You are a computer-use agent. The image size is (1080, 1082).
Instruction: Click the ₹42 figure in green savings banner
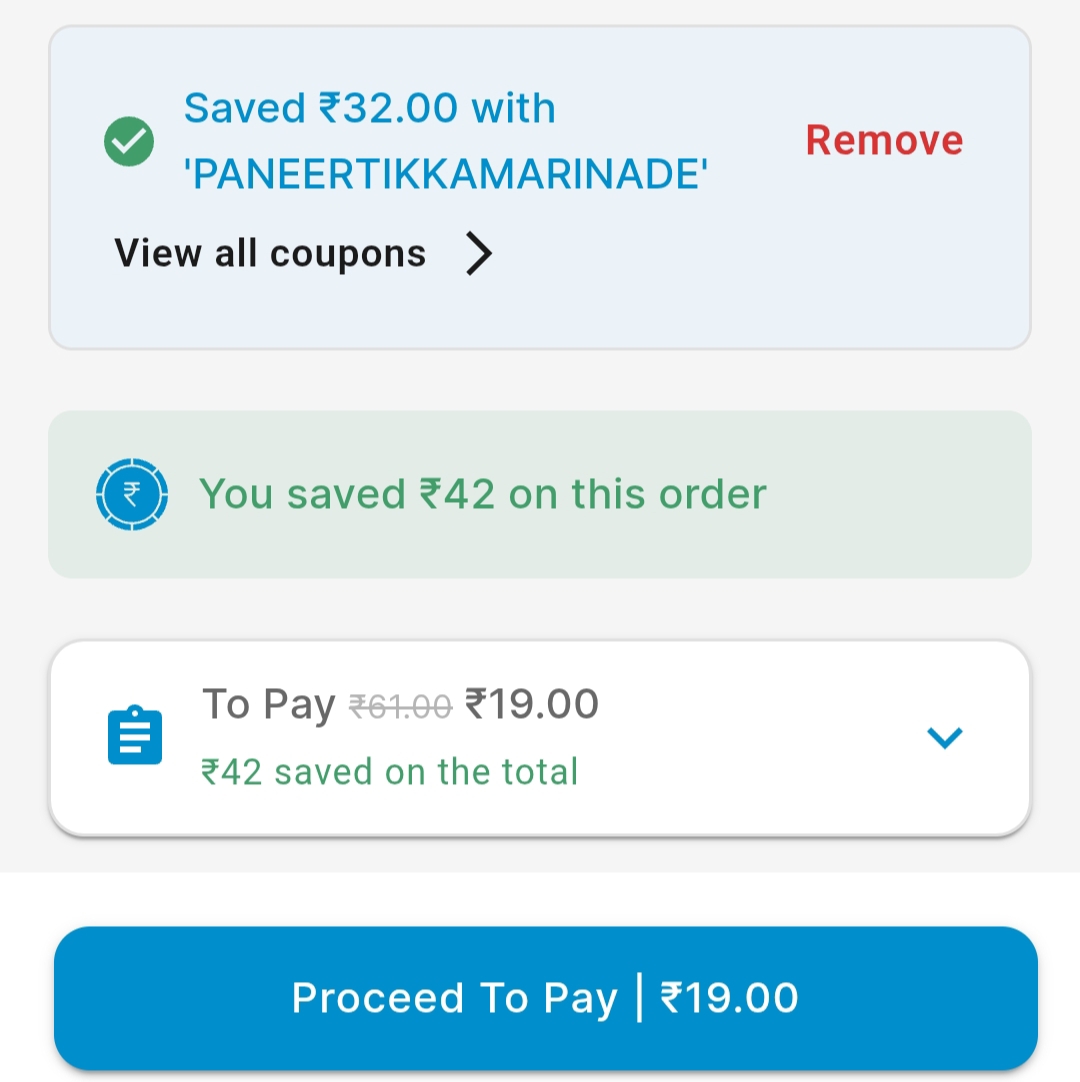[x=457, y=494]
